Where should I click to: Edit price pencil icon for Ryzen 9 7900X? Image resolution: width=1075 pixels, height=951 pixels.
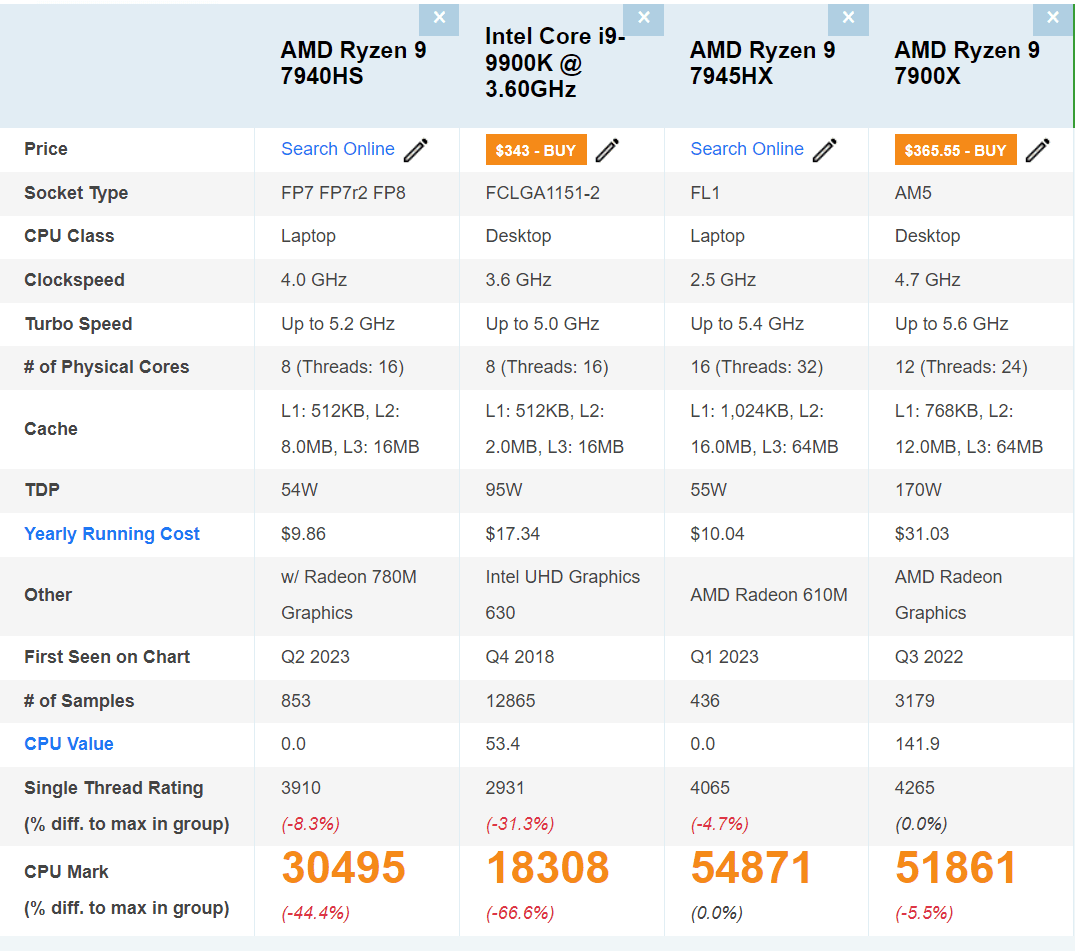click(x=1037, y=150)
